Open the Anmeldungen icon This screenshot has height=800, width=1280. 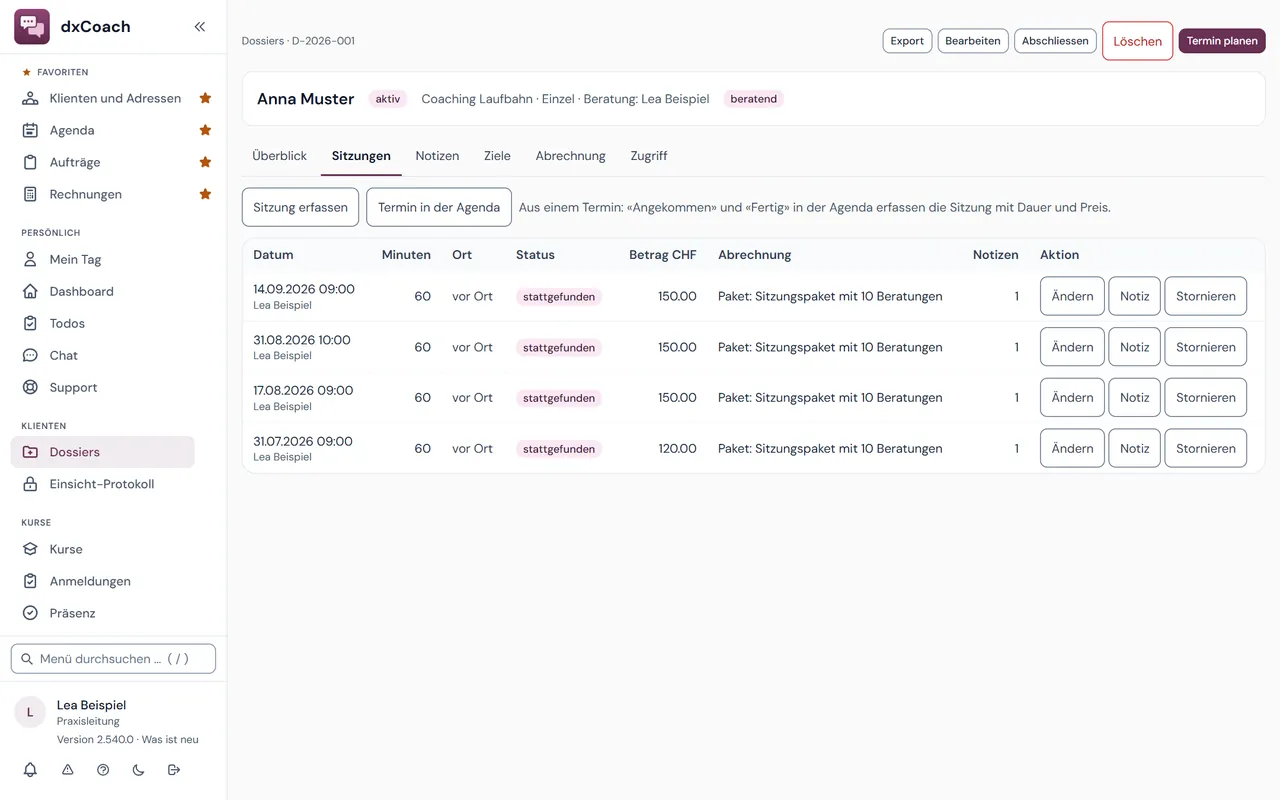coord(30,581)
